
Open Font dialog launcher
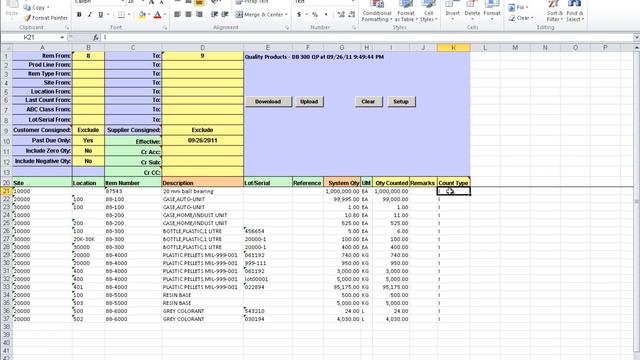click(x=165, y=28)
